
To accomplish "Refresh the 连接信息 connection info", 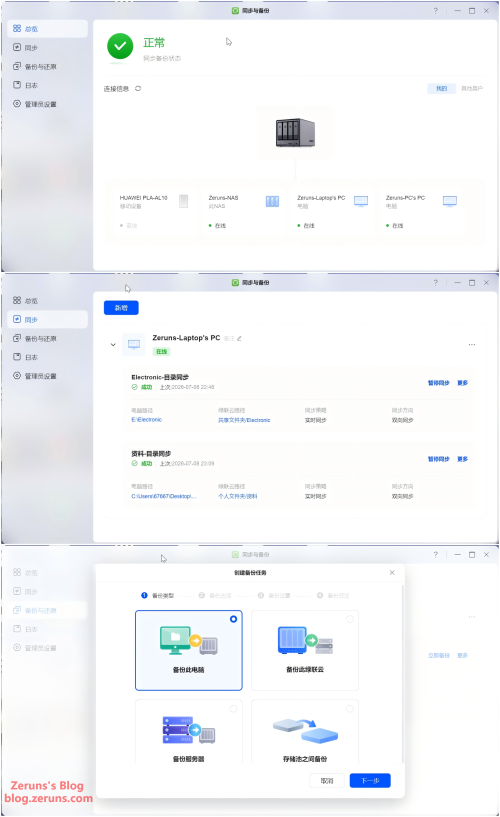I will pyautogui.click(x=138, y=89).
